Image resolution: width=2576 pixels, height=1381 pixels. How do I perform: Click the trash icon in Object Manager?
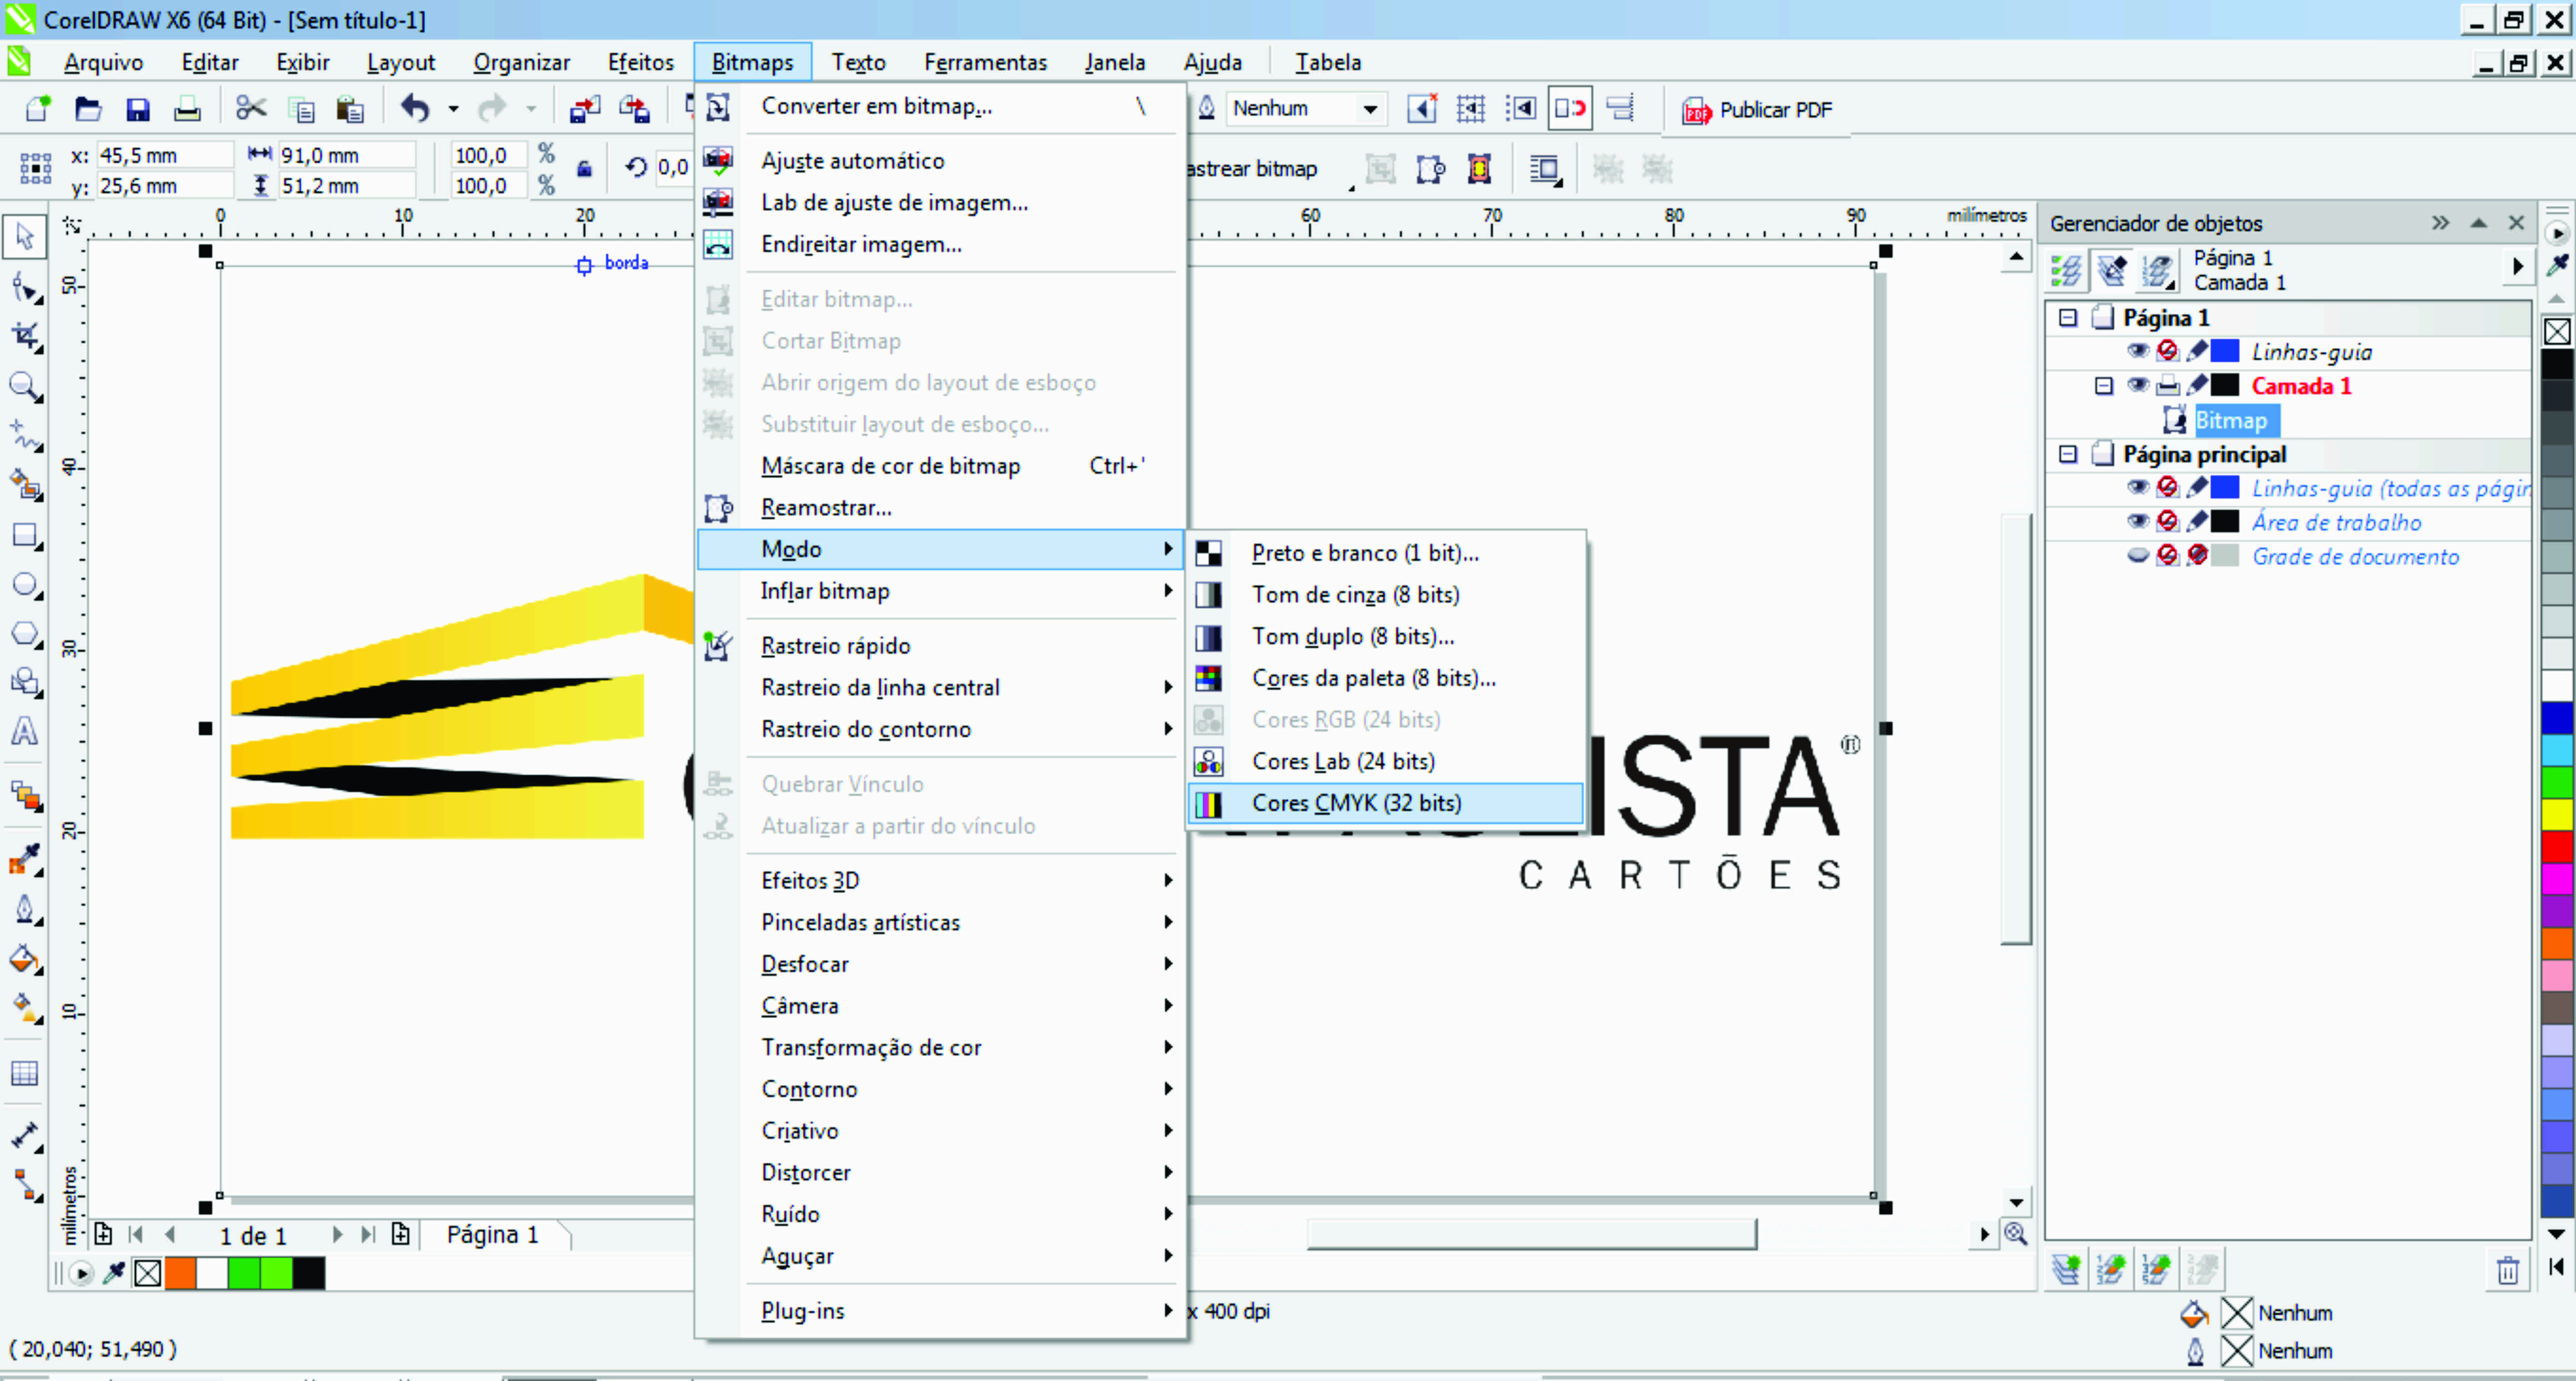tap(2508, 1270)
